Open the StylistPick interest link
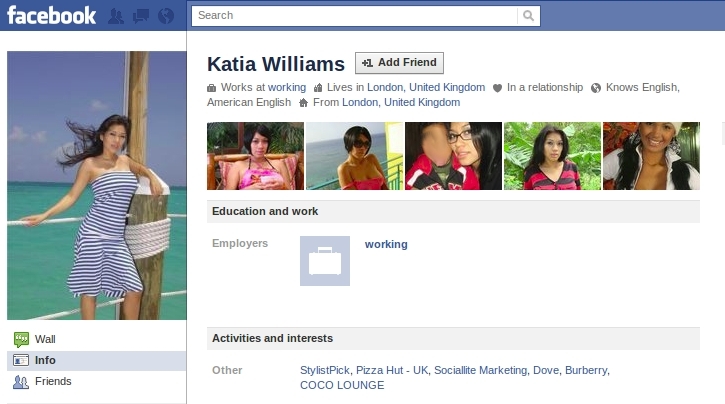 click(325, 370)
